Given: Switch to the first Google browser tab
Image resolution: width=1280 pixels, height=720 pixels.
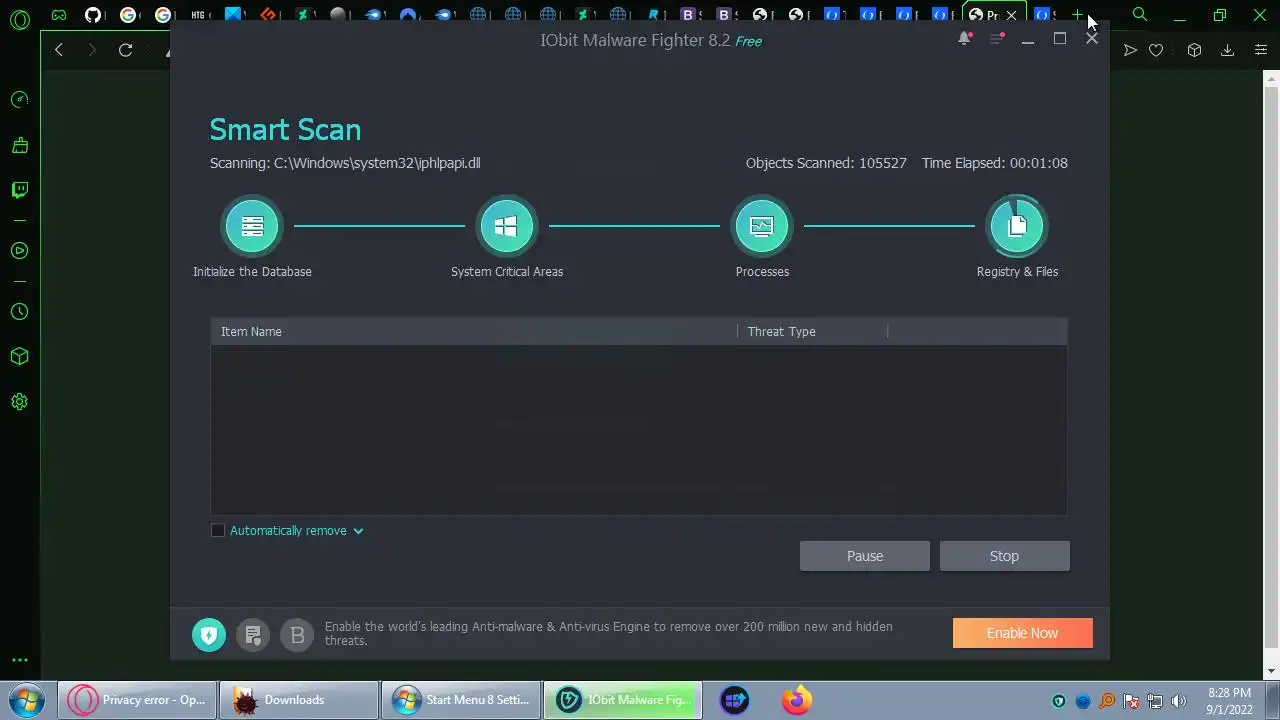Looking at the screenshot, I should (x=128, y=15).
